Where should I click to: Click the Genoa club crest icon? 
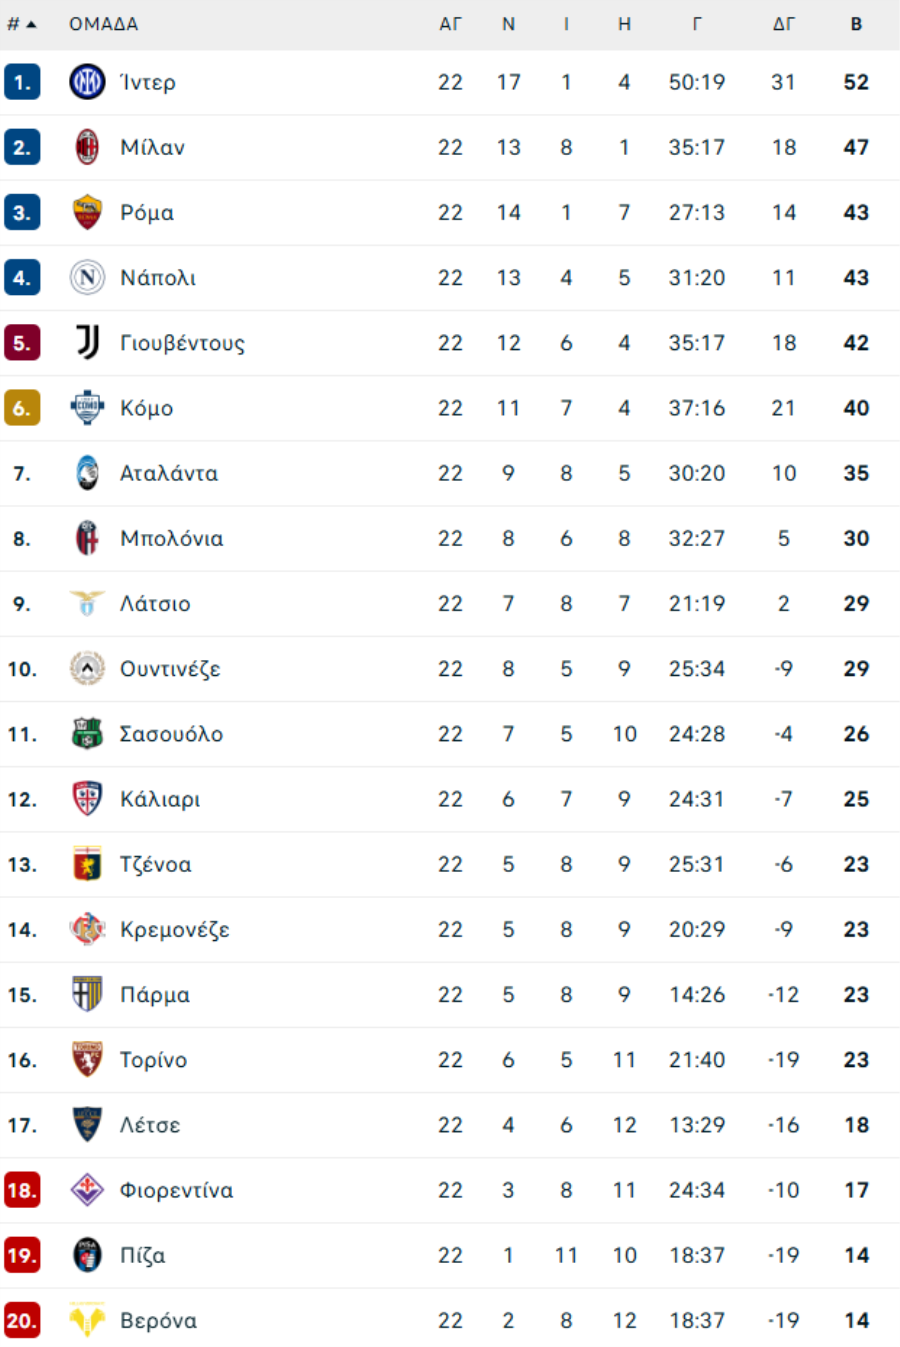(87, 864)
